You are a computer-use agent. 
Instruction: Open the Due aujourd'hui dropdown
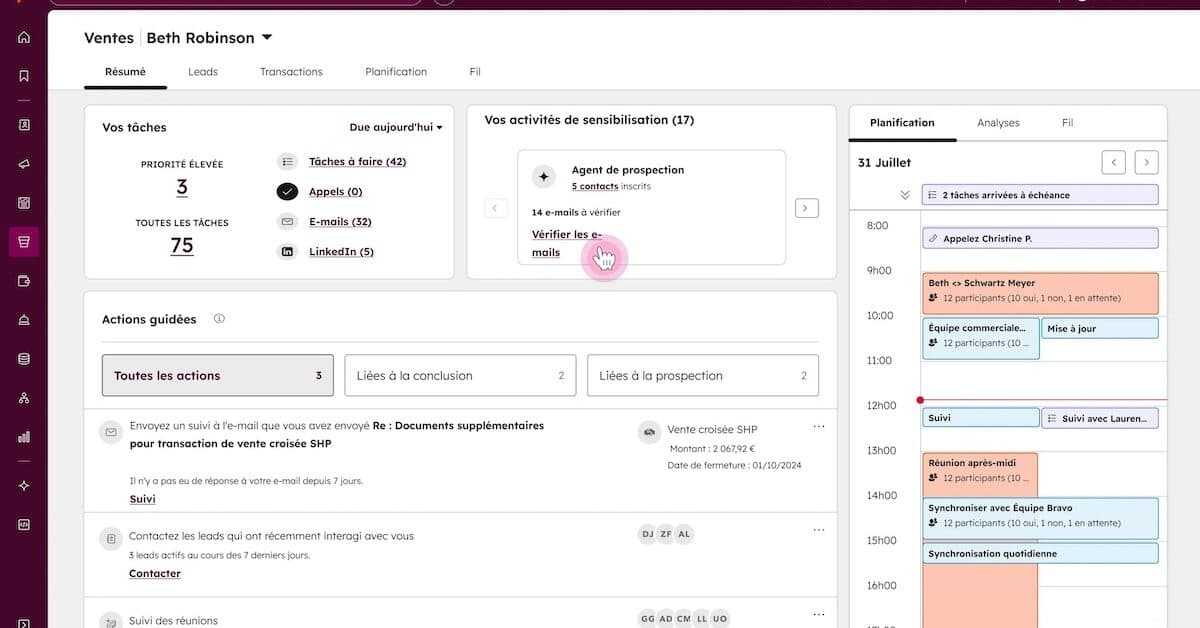[396, 127]
